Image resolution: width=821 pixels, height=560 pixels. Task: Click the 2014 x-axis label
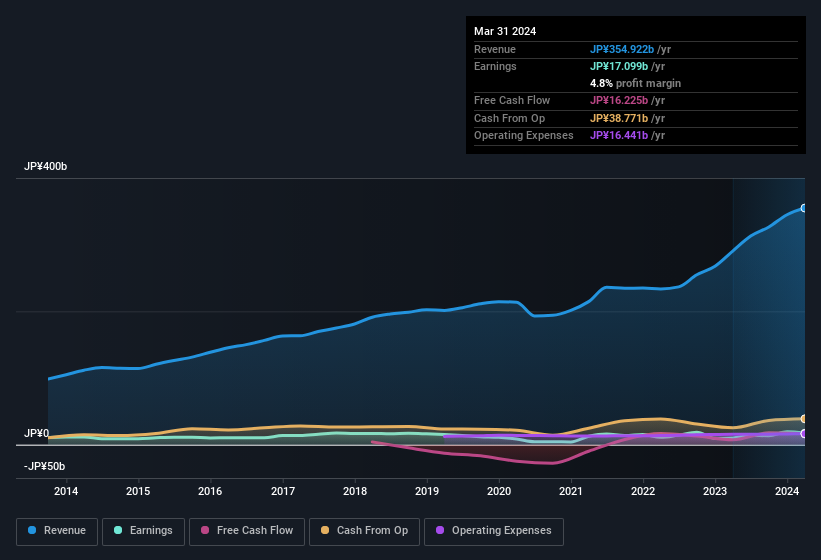(x=66, y=491)
